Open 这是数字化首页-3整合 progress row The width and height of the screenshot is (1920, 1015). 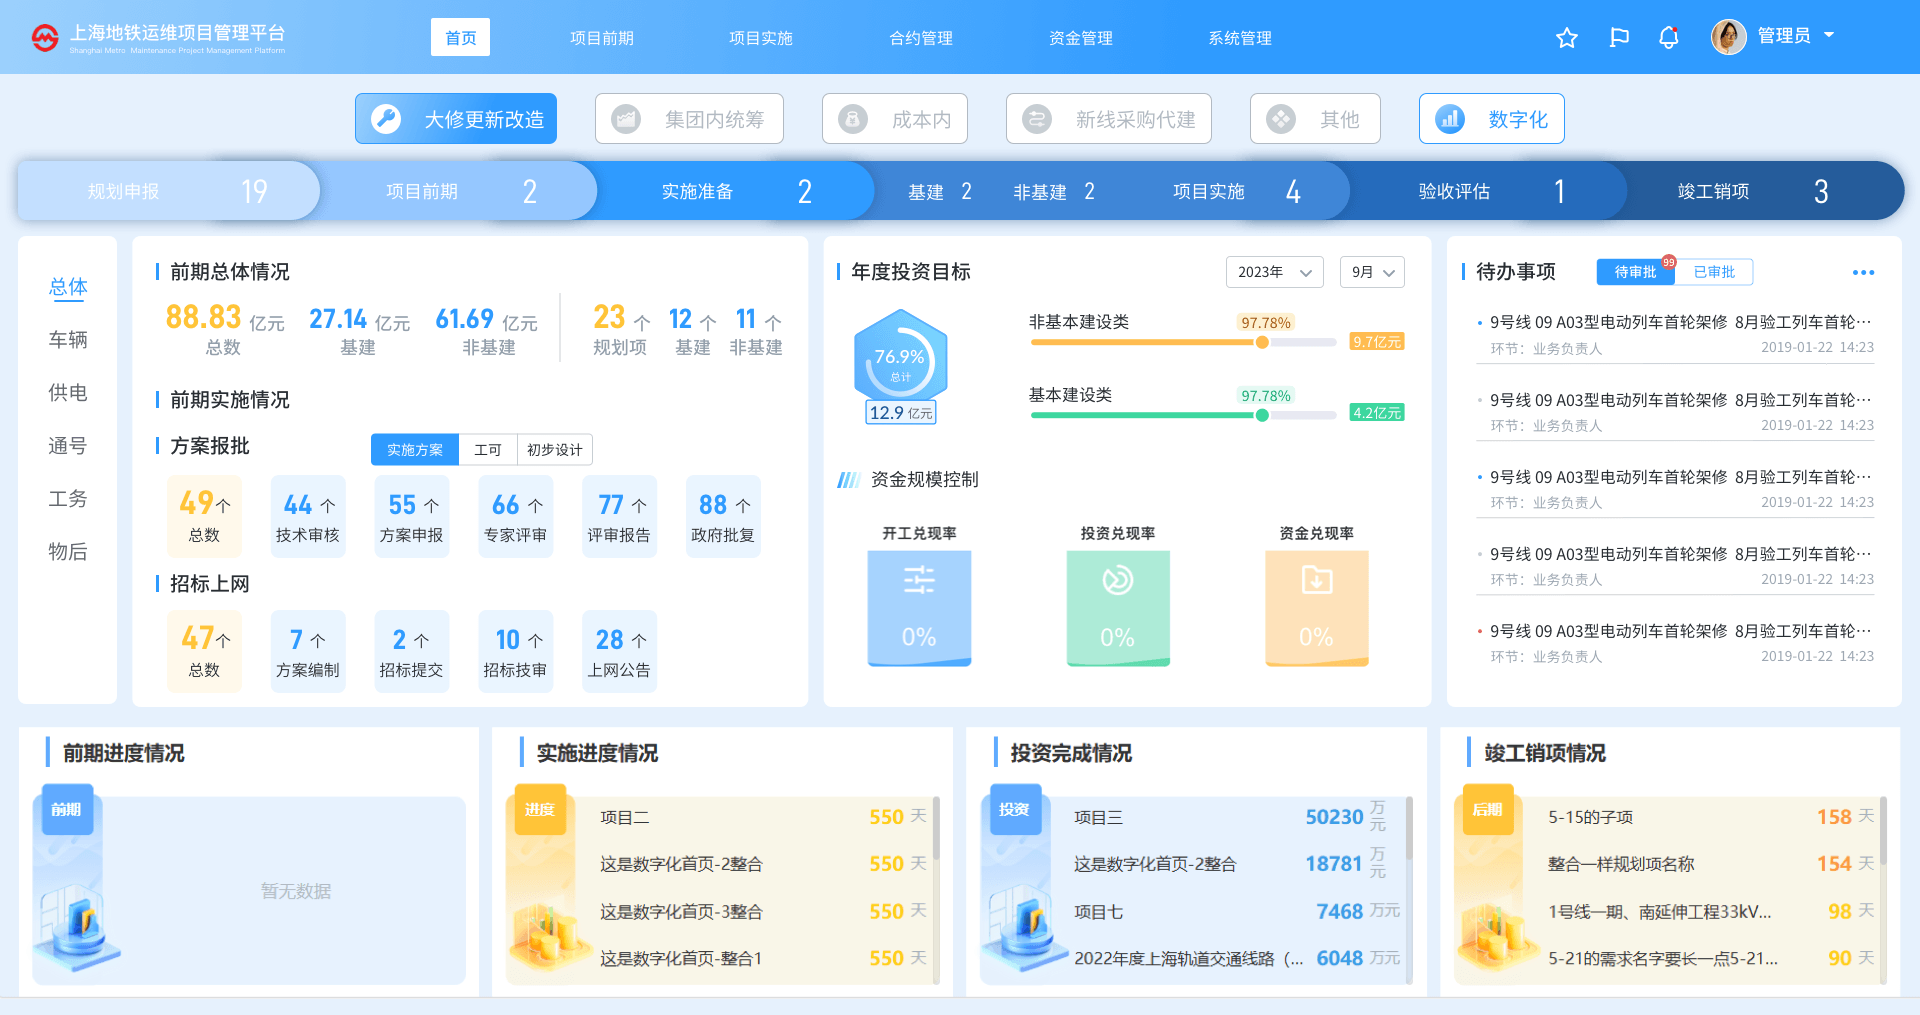pos(763,912)
